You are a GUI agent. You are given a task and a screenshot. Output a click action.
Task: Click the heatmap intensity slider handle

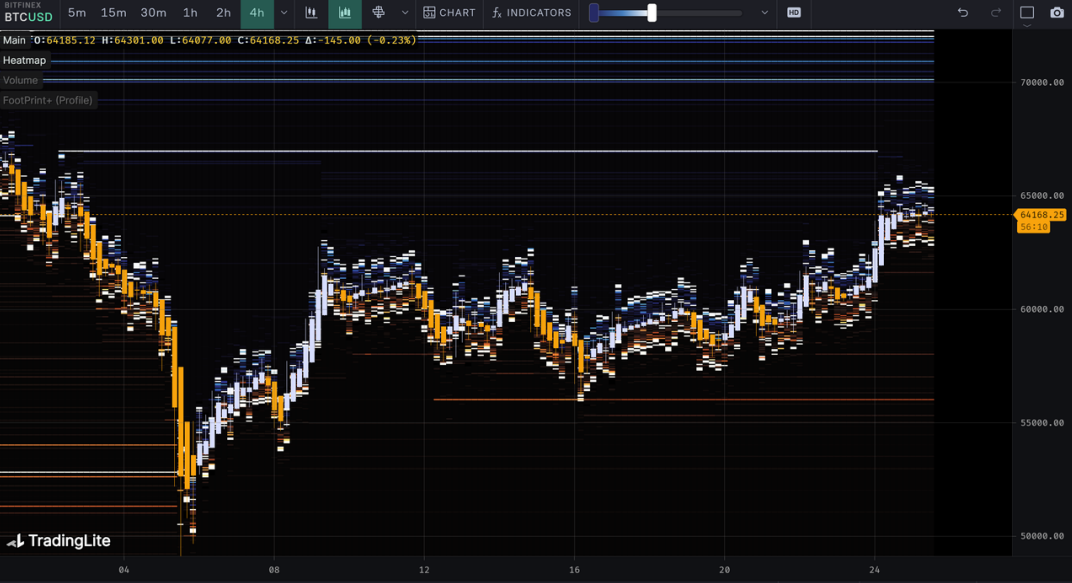coord(652,13)
